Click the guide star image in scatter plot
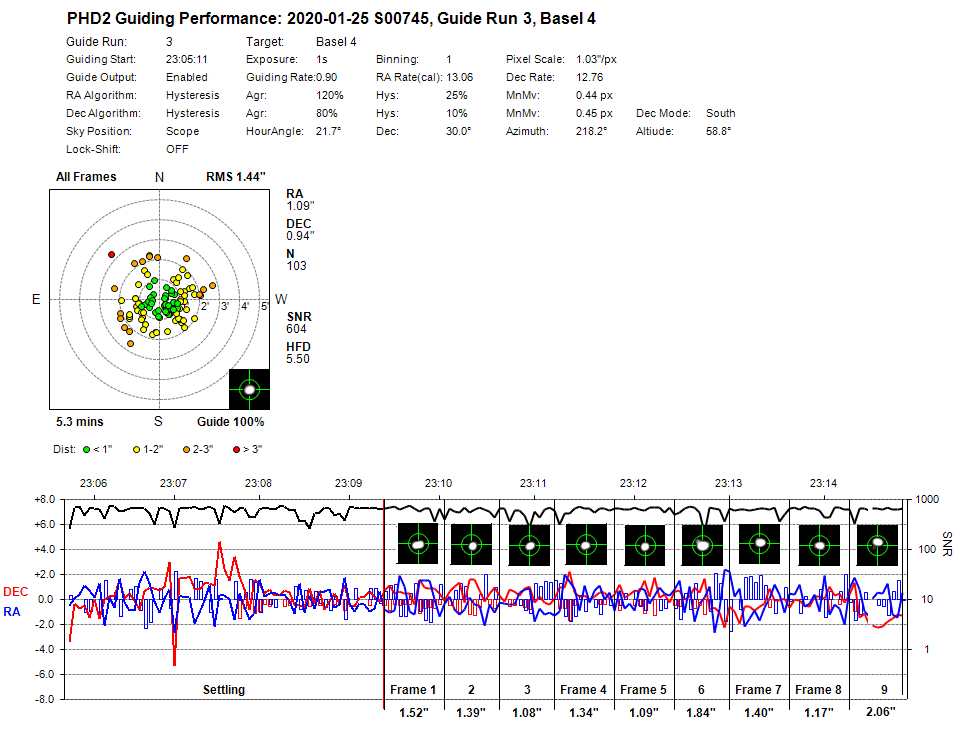 249,389
